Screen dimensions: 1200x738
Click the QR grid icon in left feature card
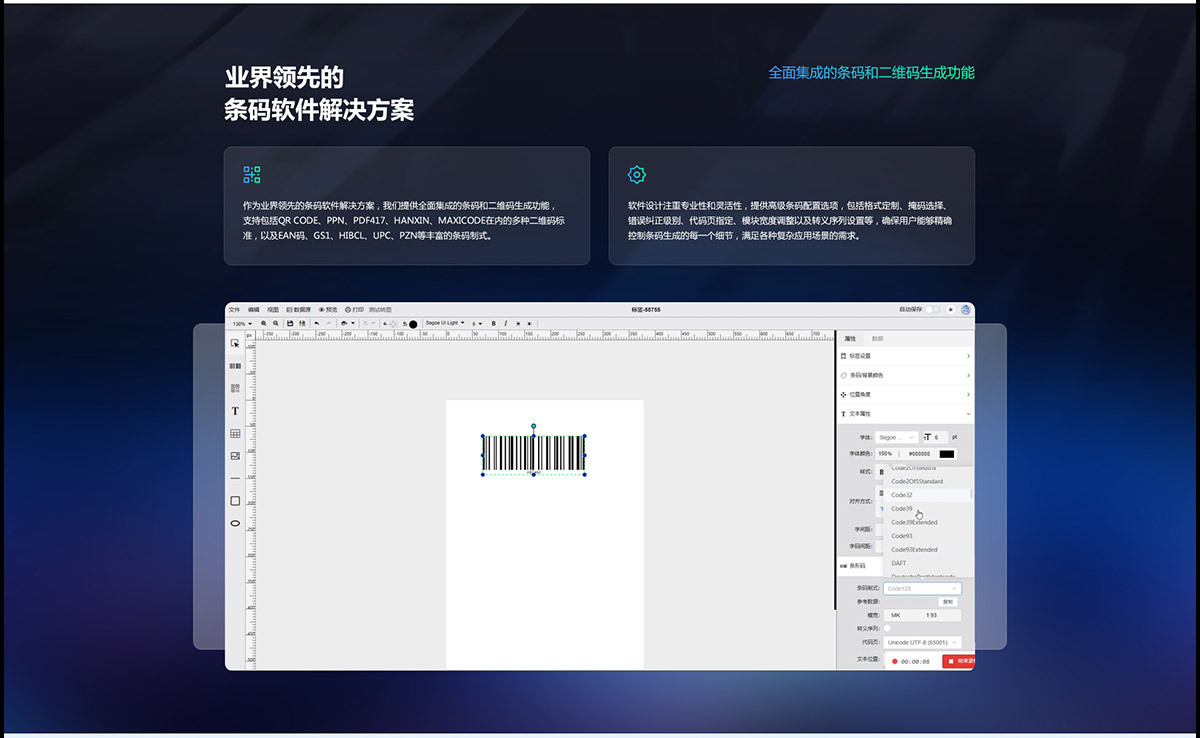252,175
